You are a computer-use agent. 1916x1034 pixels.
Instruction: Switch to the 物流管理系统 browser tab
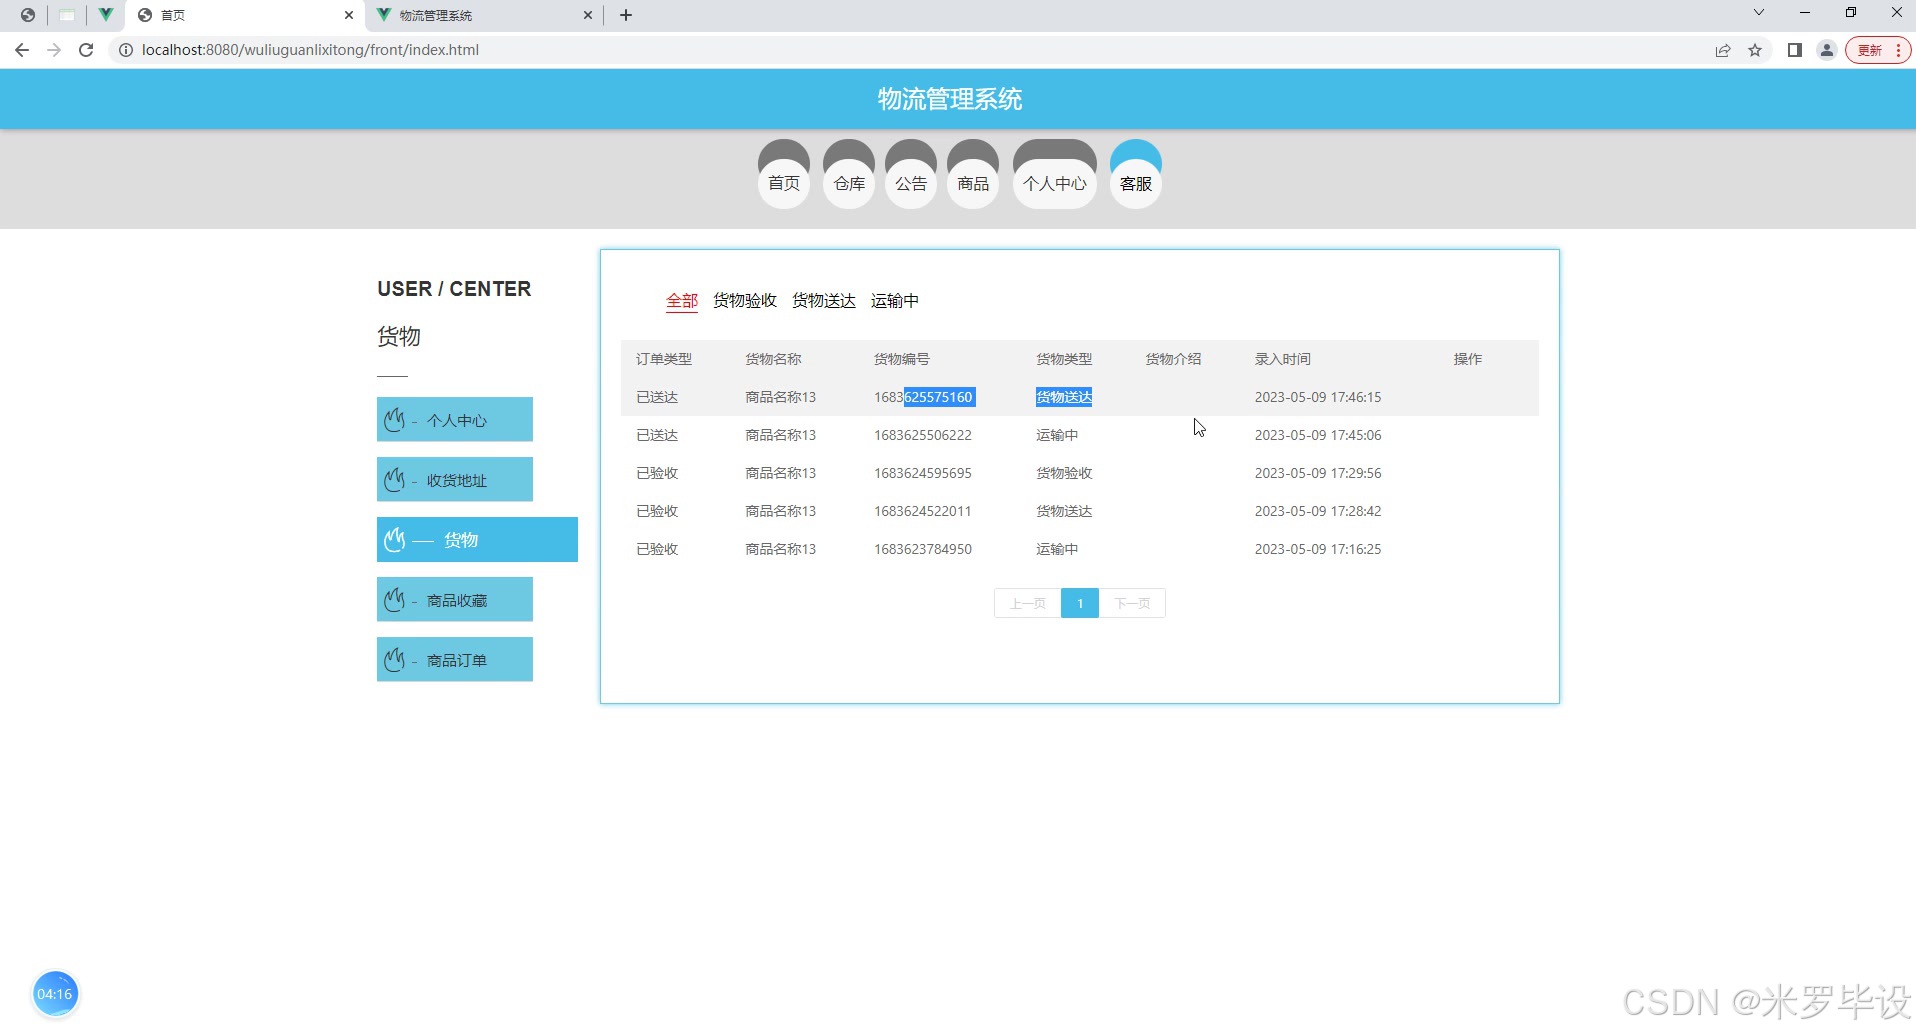484,15
